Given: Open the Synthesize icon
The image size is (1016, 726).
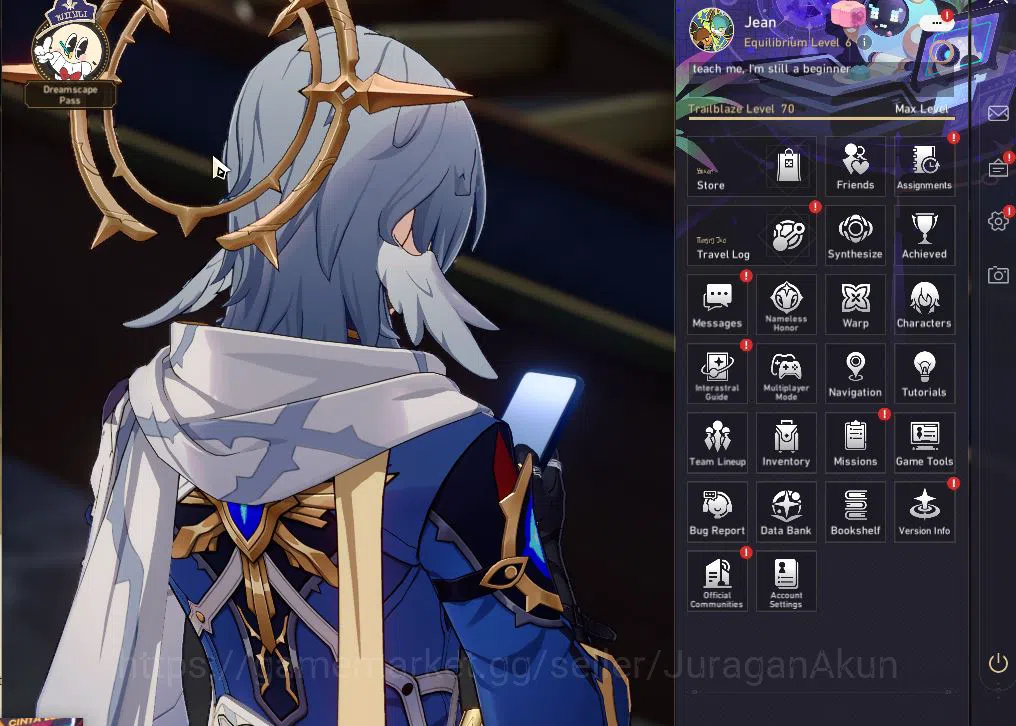Looking at the screenshot, I should point(855,236).
